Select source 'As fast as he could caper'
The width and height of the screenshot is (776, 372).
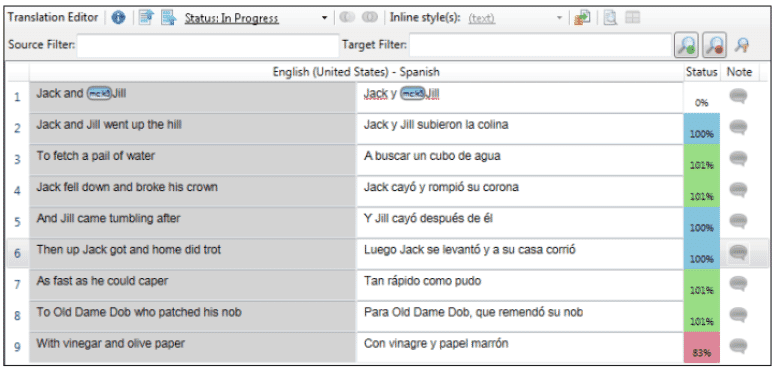click(x=102, y=281)
